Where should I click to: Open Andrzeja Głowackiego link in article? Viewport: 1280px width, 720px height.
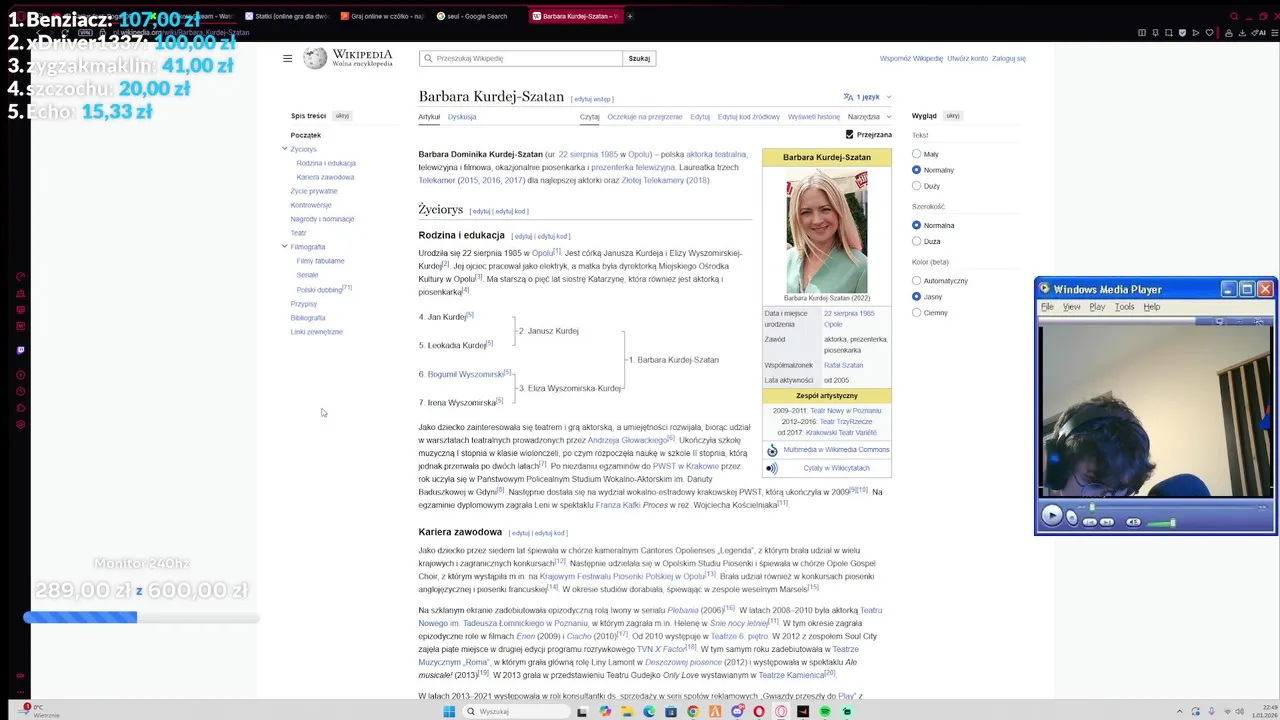627,440
